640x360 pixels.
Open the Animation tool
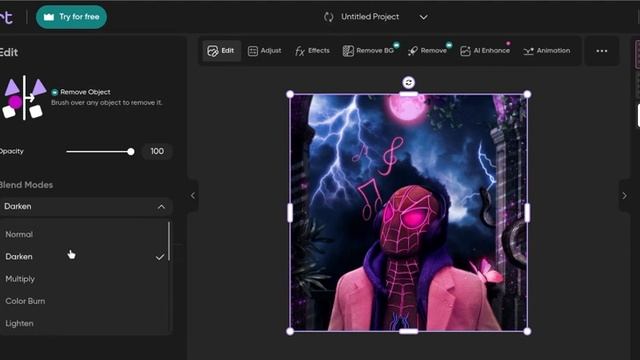click(547, 51)
